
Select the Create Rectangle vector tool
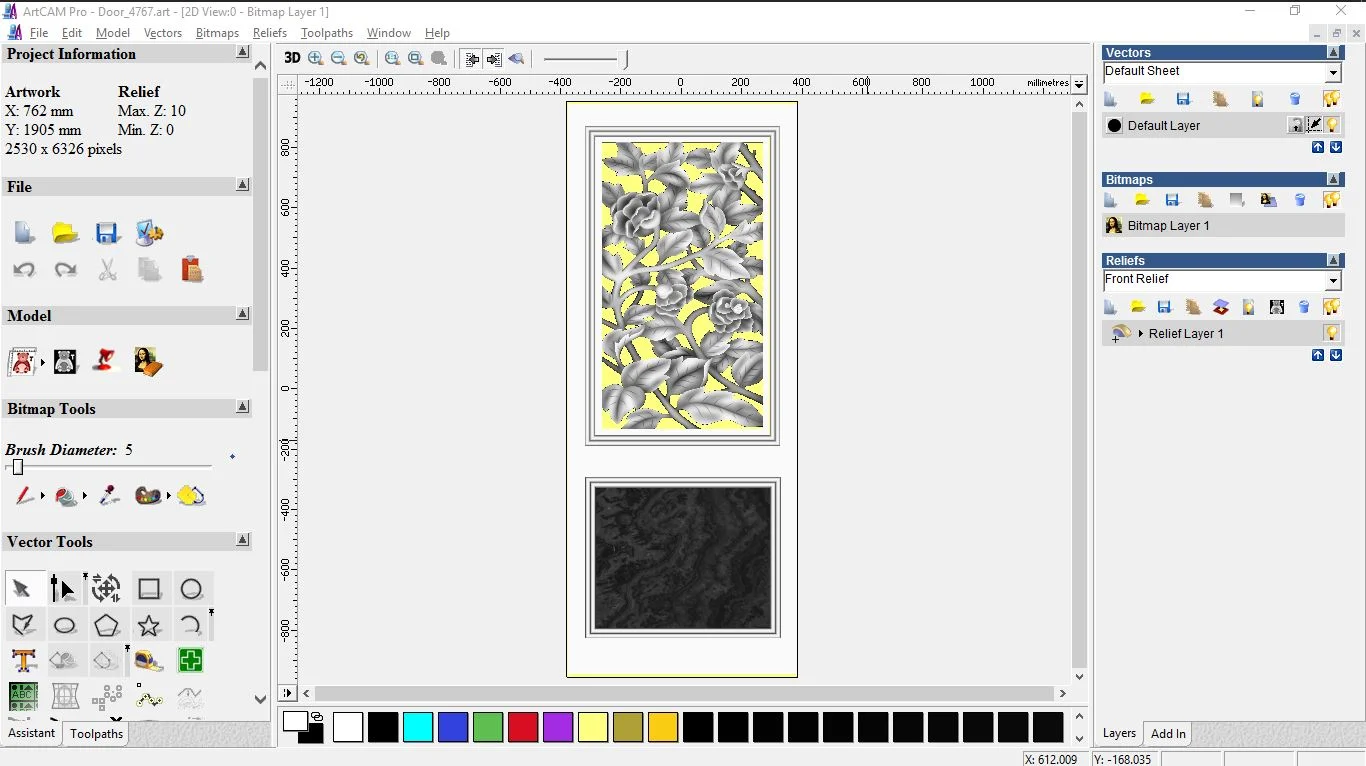[x=149, y=589]
